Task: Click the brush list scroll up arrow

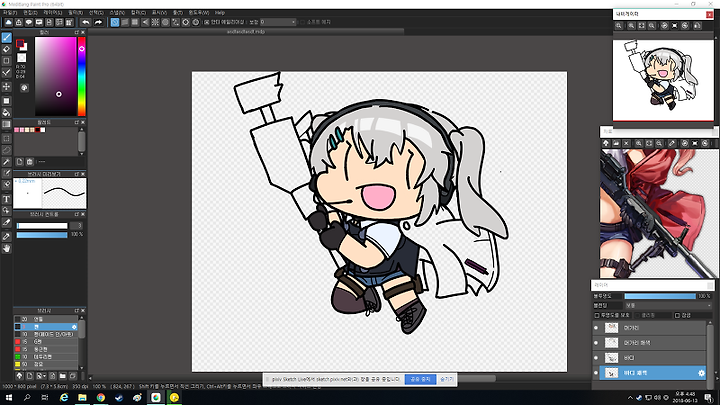Action: pyautogui.click(x=82, y=317)
